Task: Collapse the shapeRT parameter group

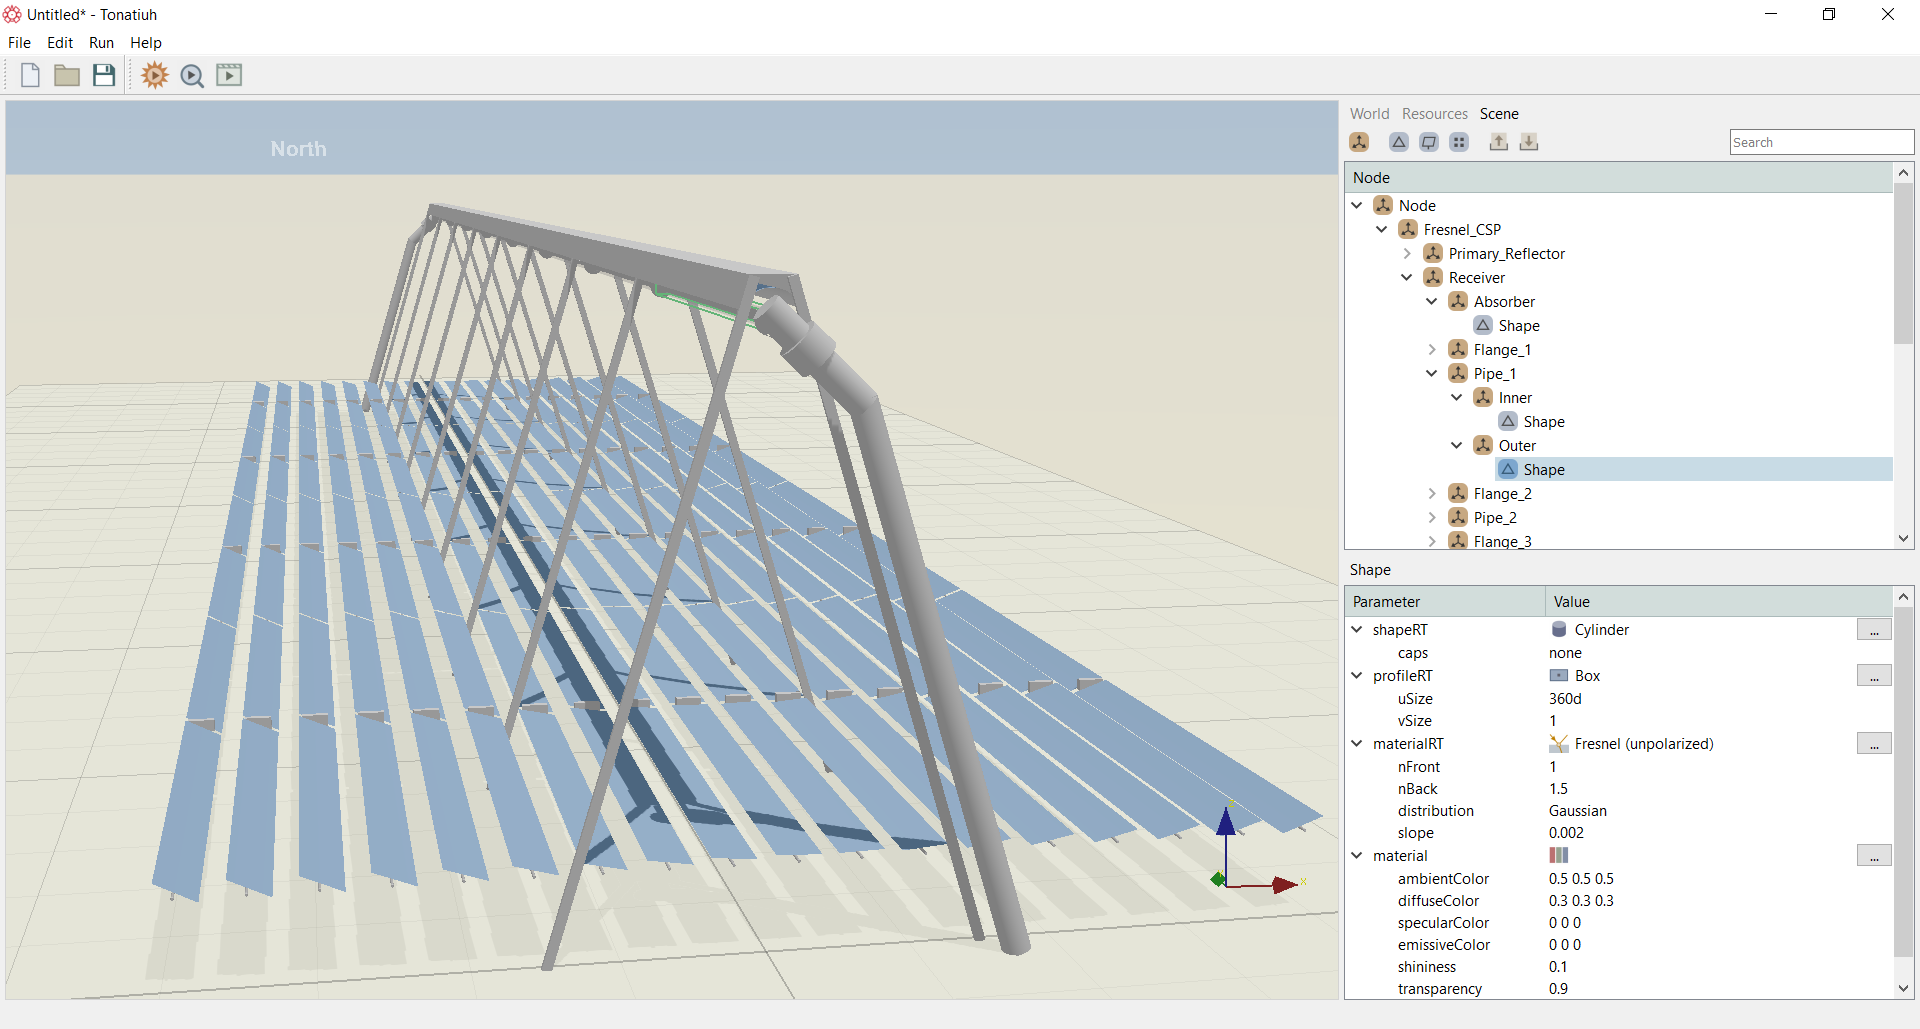Action: coord(1357,629)
